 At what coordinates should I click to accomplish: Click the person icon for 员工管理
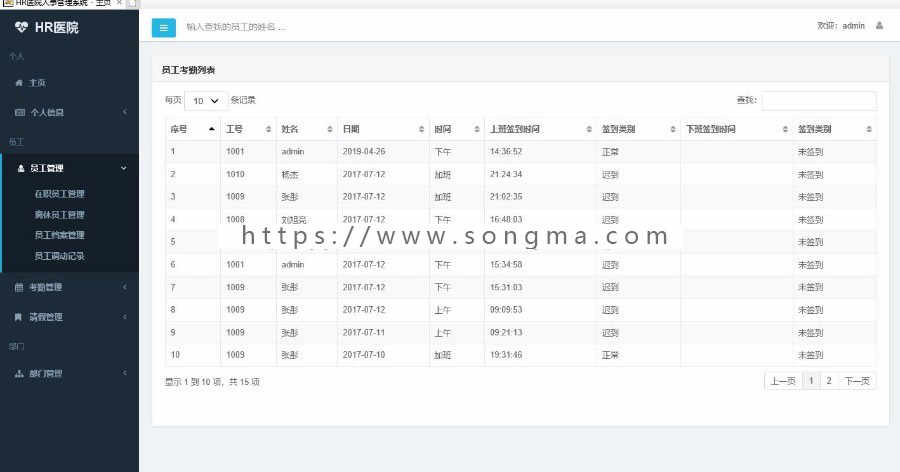tap(21, 168)
